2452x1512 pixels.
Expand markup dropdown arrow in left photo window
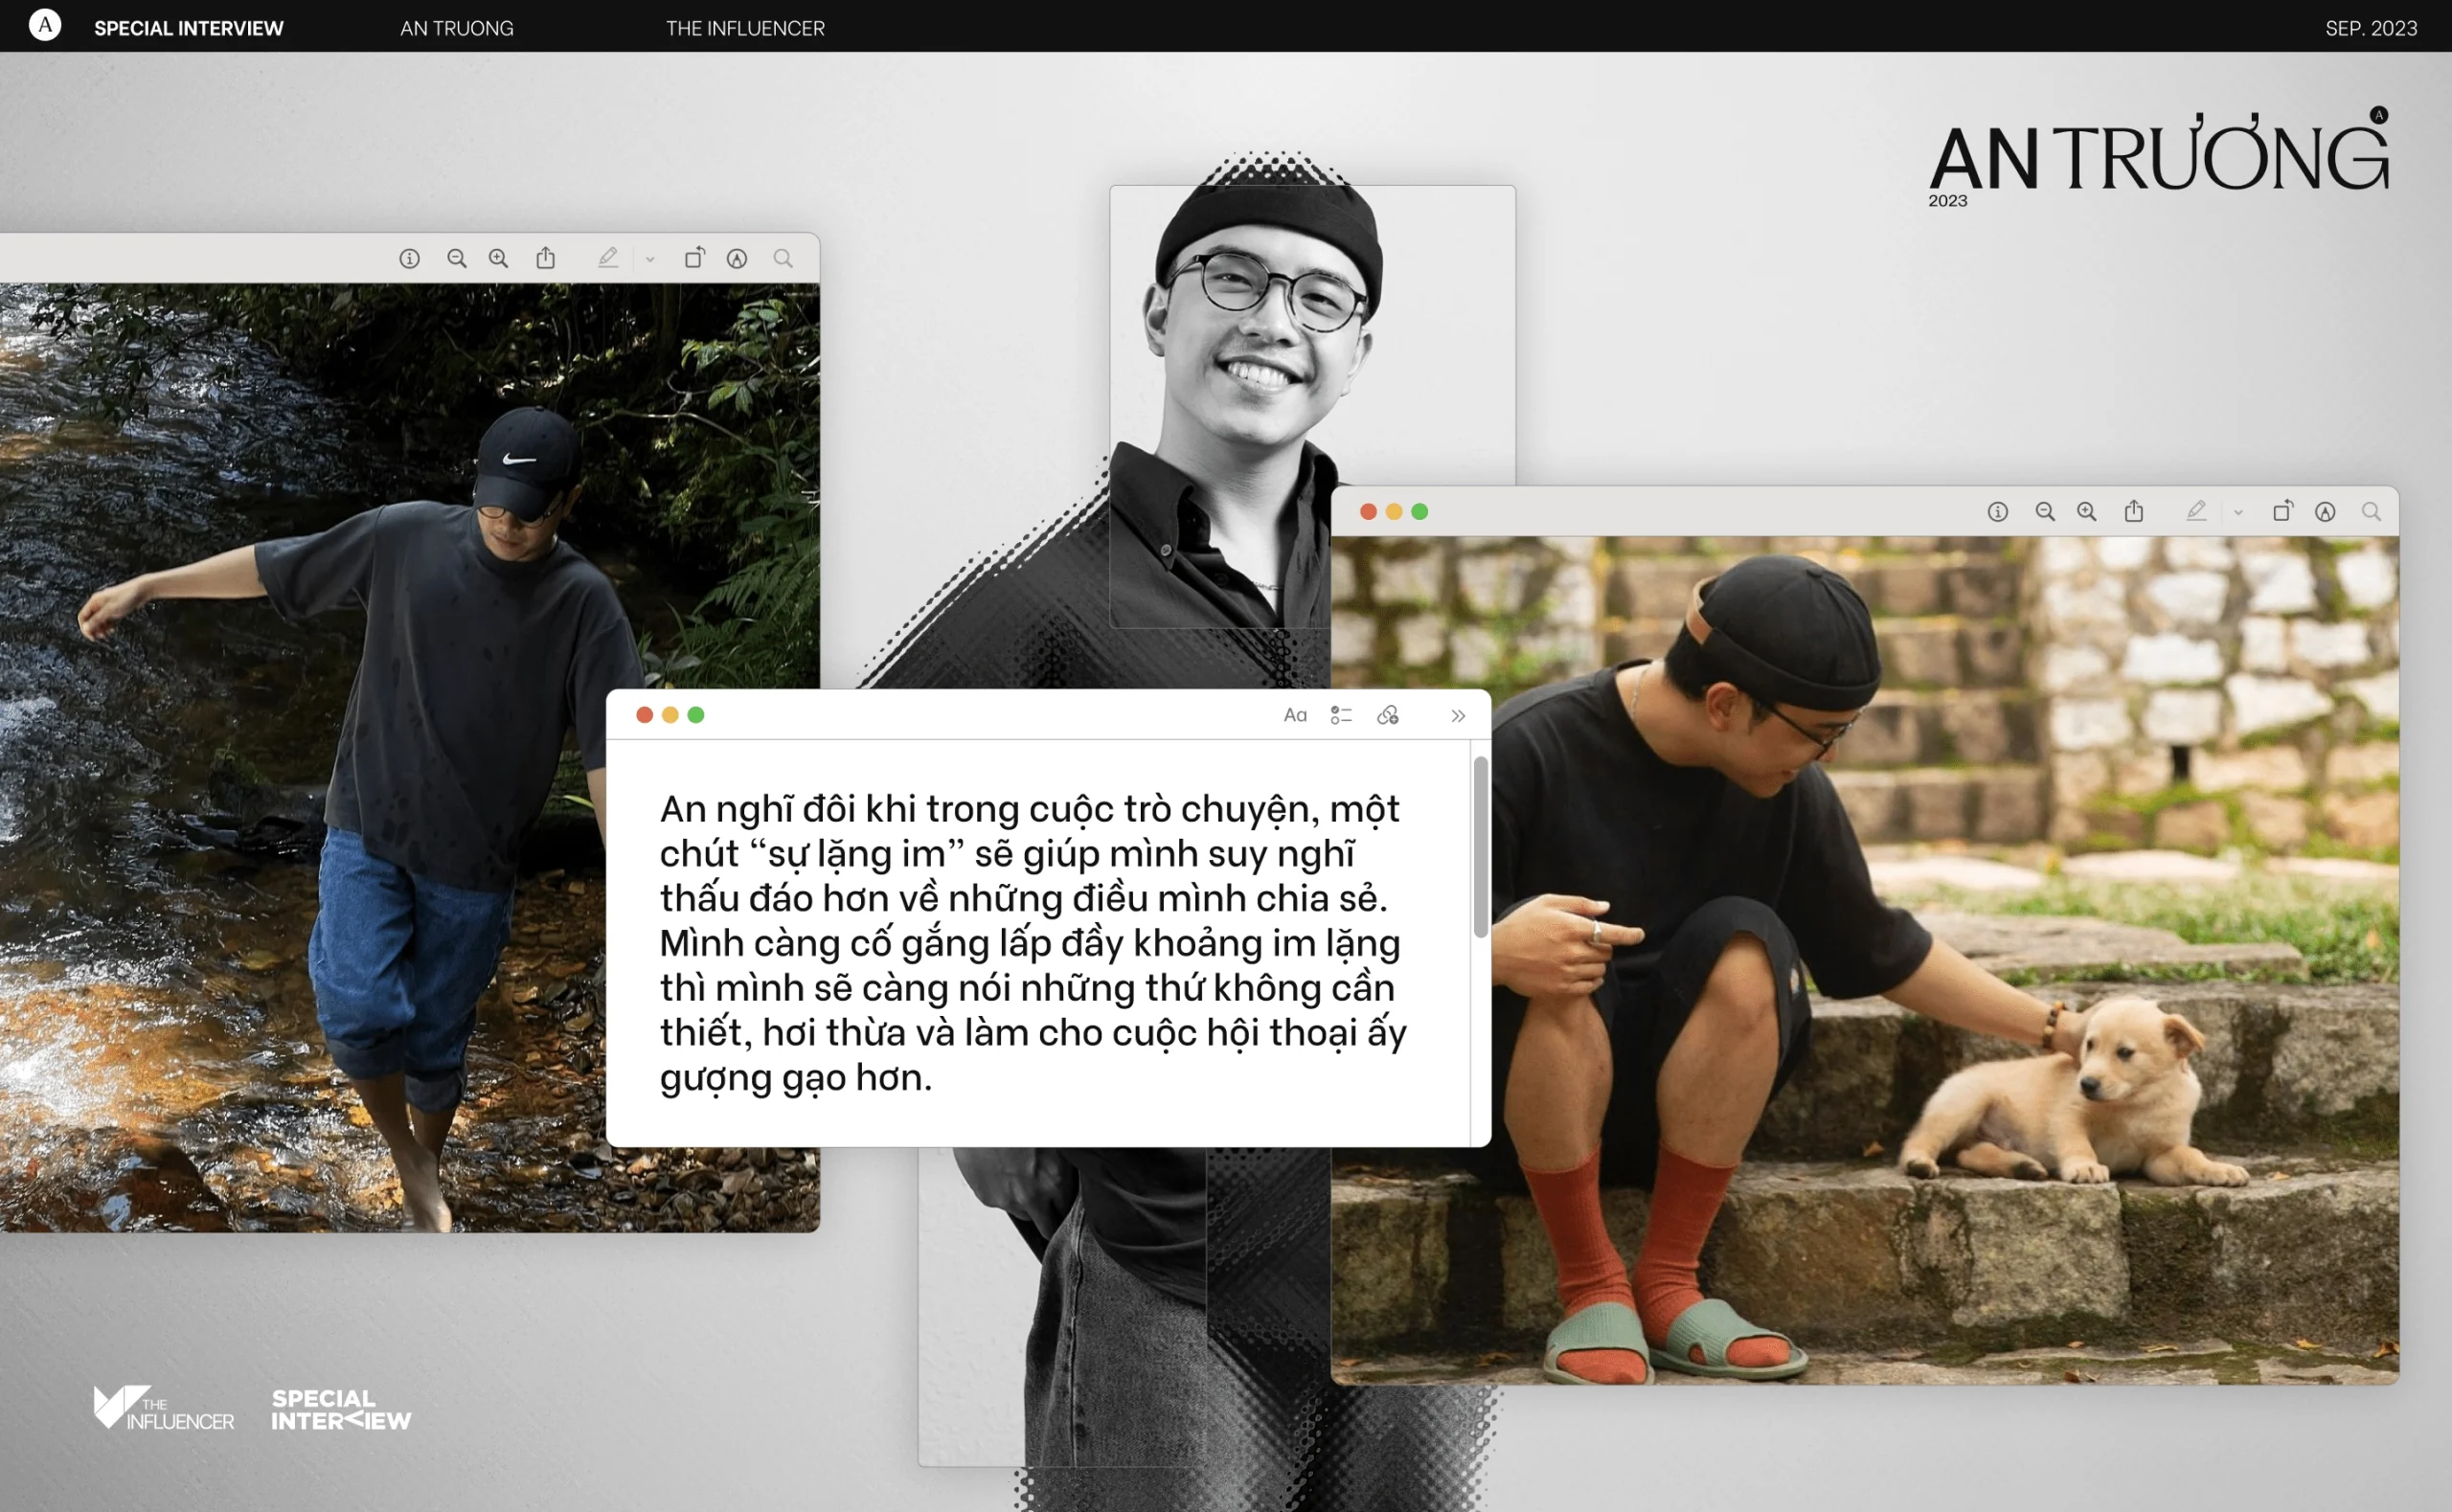650,260
